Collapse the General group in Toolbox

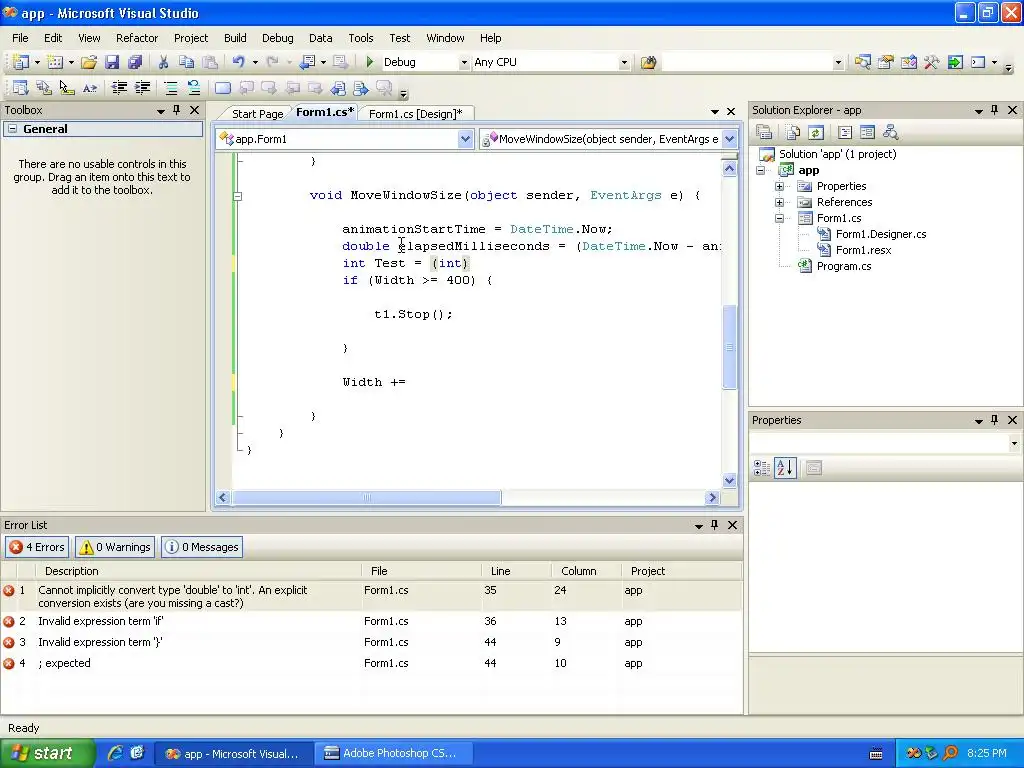12,129
